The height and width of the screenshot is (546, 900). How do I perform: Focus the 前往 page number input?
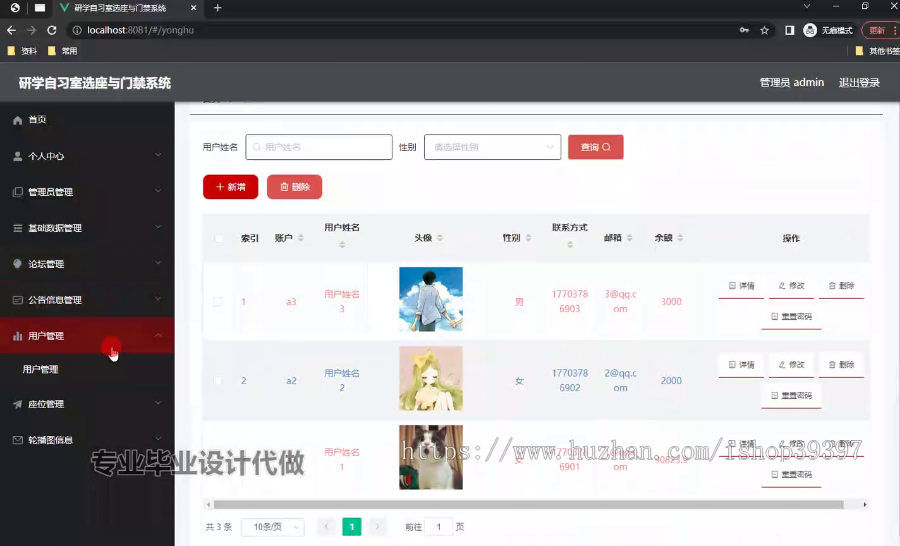tap(439, 526)
